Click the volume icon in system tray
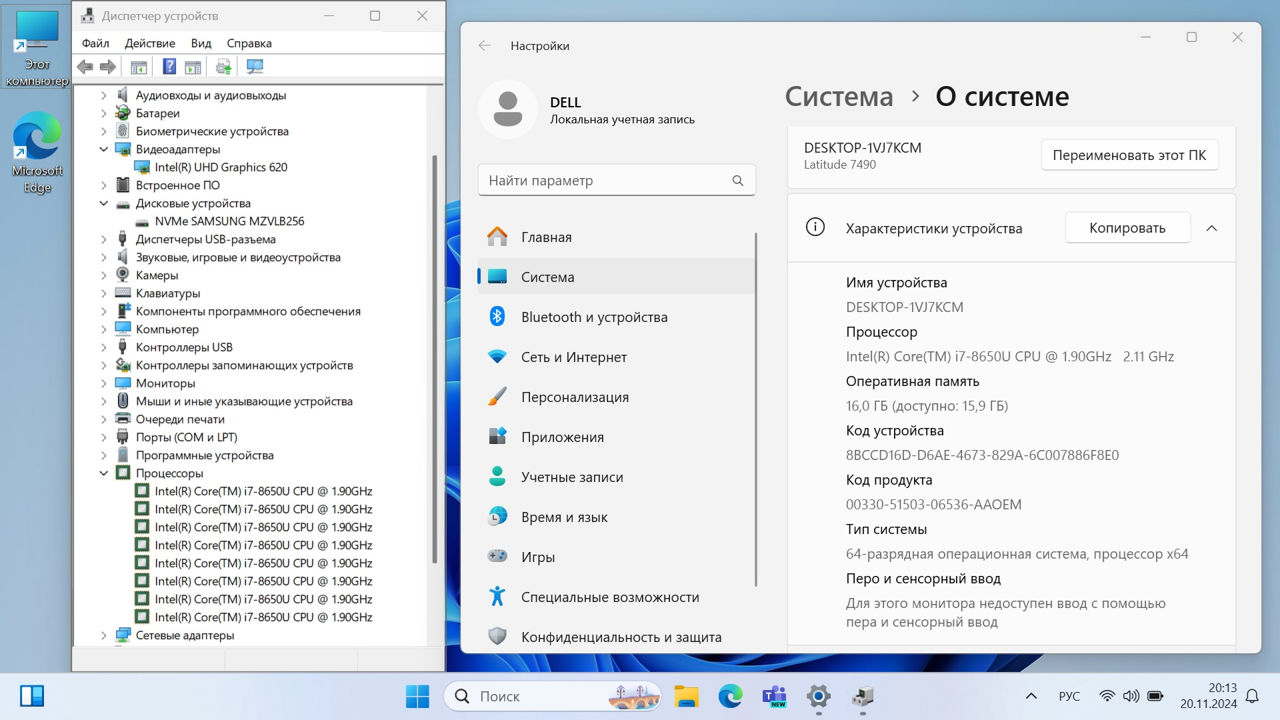Image resolution: width=1280 pixels, height=720 pixels. tap(1131, 696)
